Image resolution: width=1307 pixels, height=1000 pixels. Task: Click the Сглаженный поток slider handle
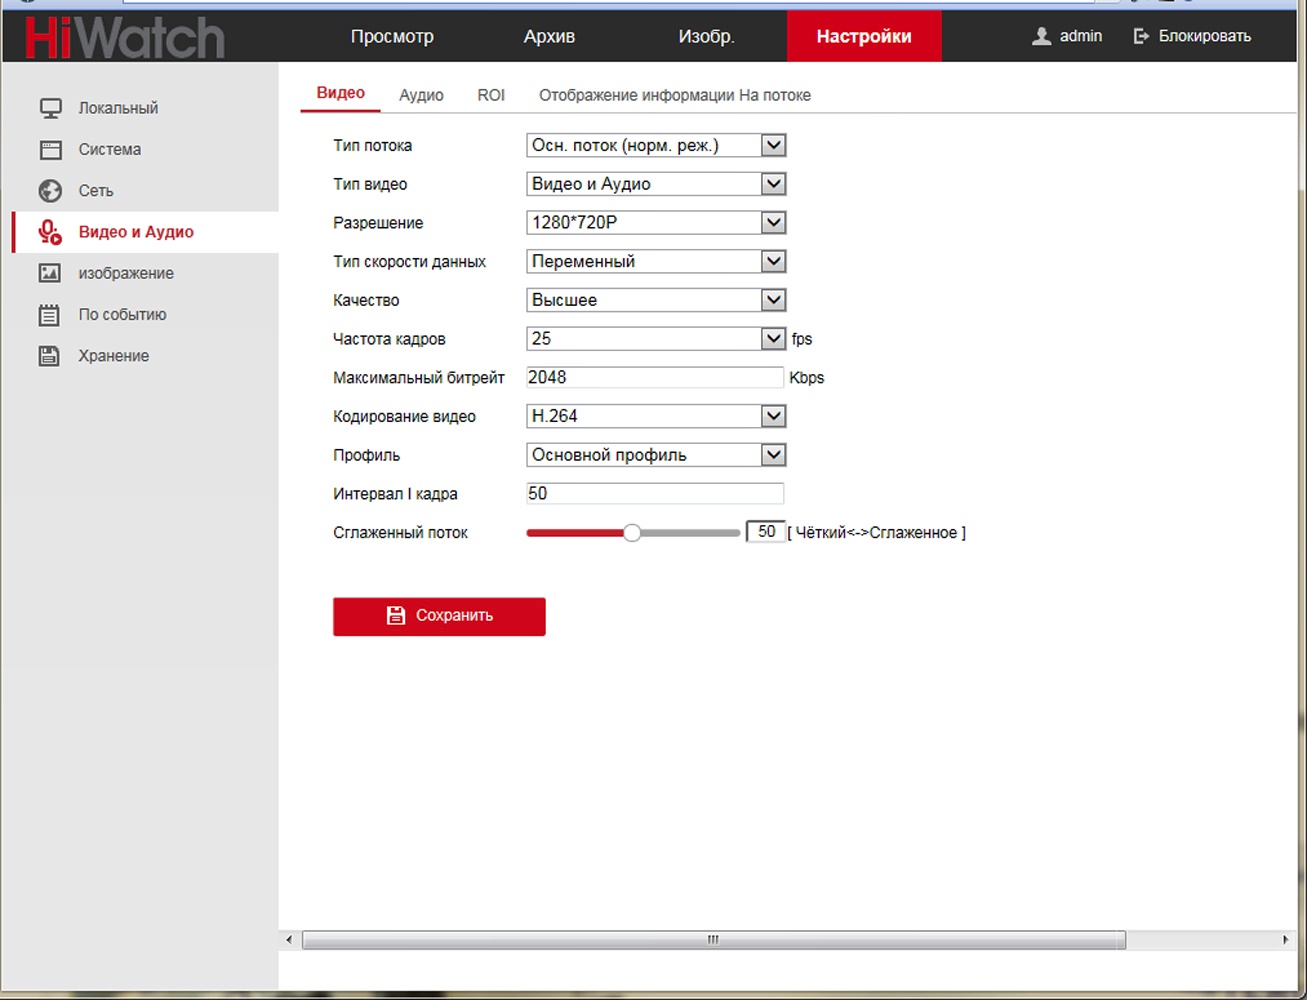click(x=631, y=533)
